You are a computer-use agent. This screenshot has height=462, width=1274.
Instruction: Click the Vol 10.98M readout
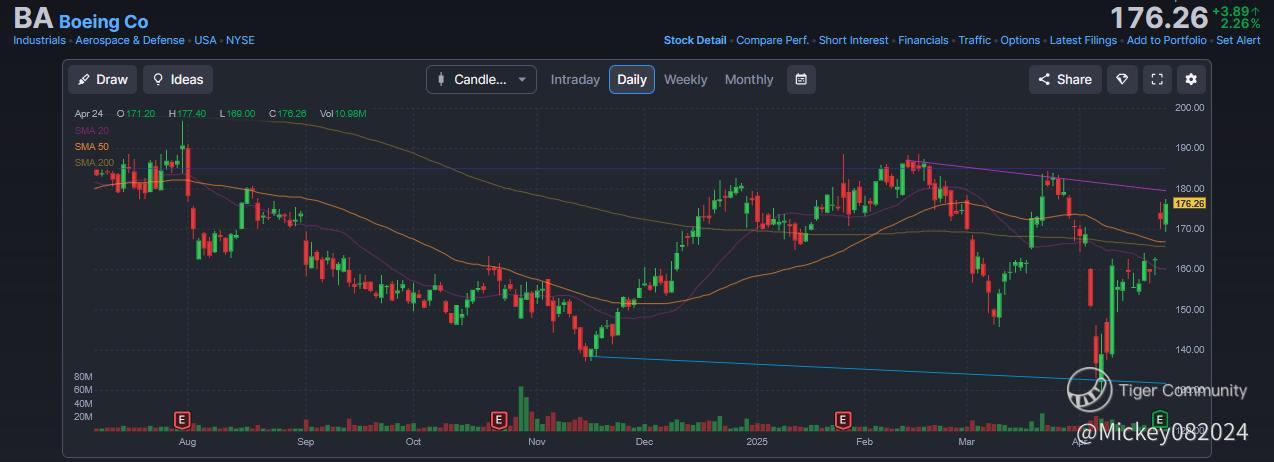343,114
